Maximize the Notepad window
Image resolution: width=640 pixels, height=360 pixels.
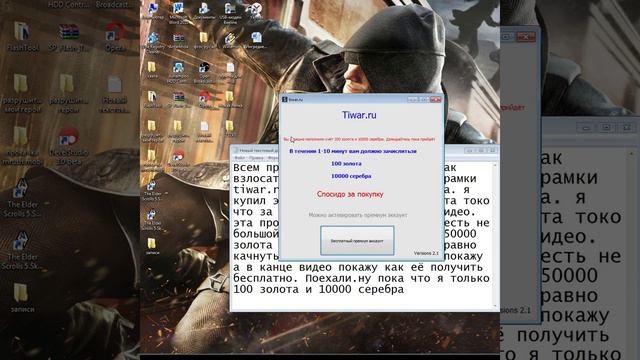click(x=481, y=151)
